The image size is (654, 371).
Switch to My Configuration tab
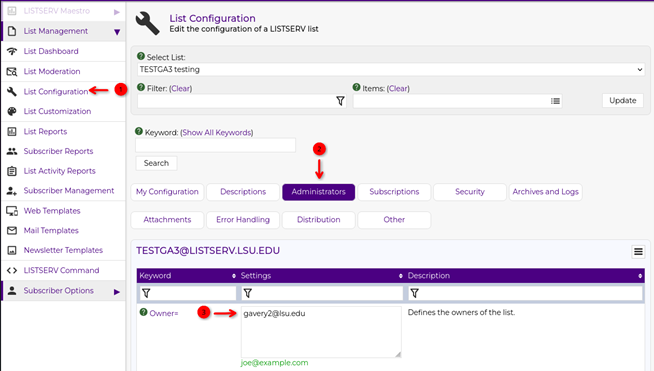click(x=167, y=192)
